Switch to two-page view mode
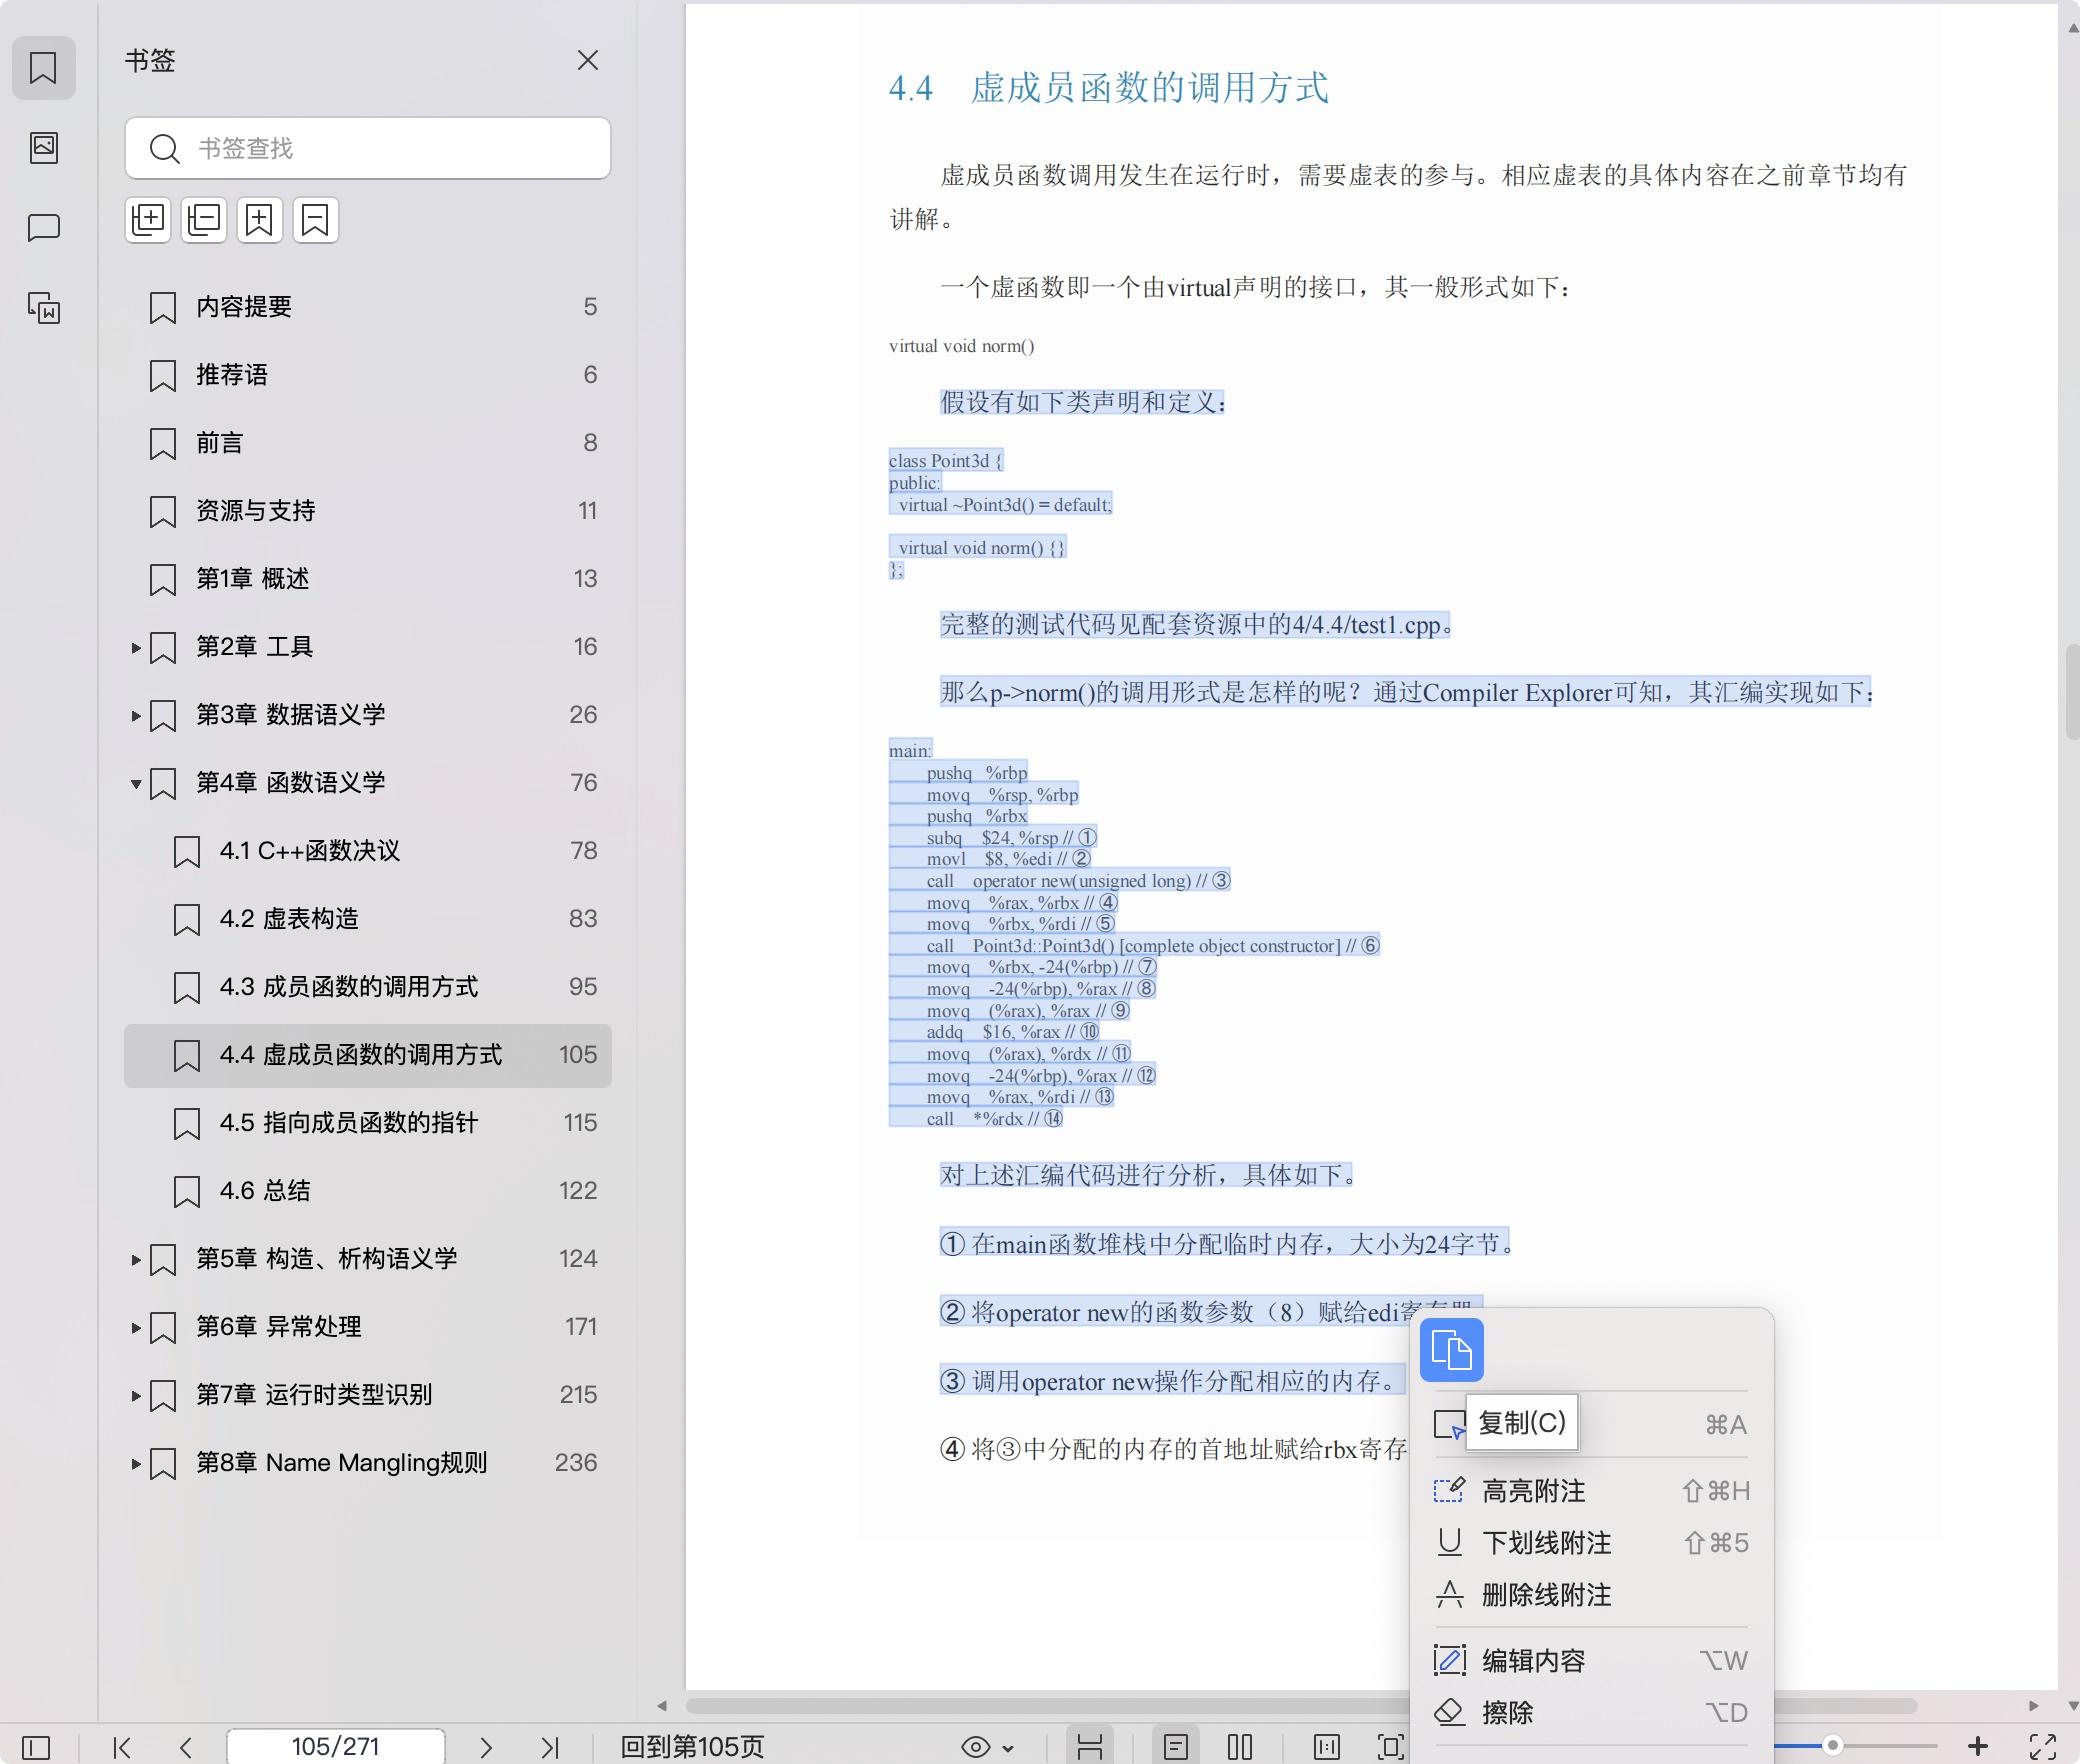This screenshot has height=1764, width=2080. (1240, 1747)
